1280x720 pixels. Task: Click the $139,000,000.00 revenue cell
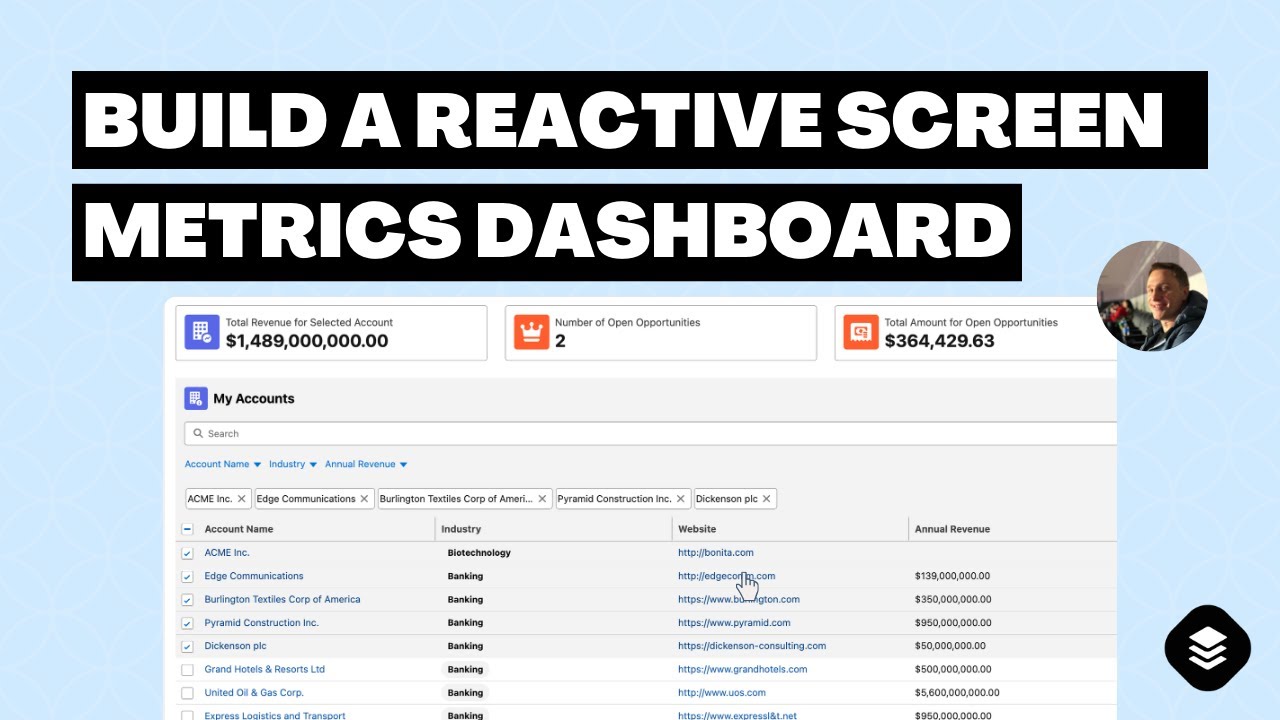(x=953, y=576)
